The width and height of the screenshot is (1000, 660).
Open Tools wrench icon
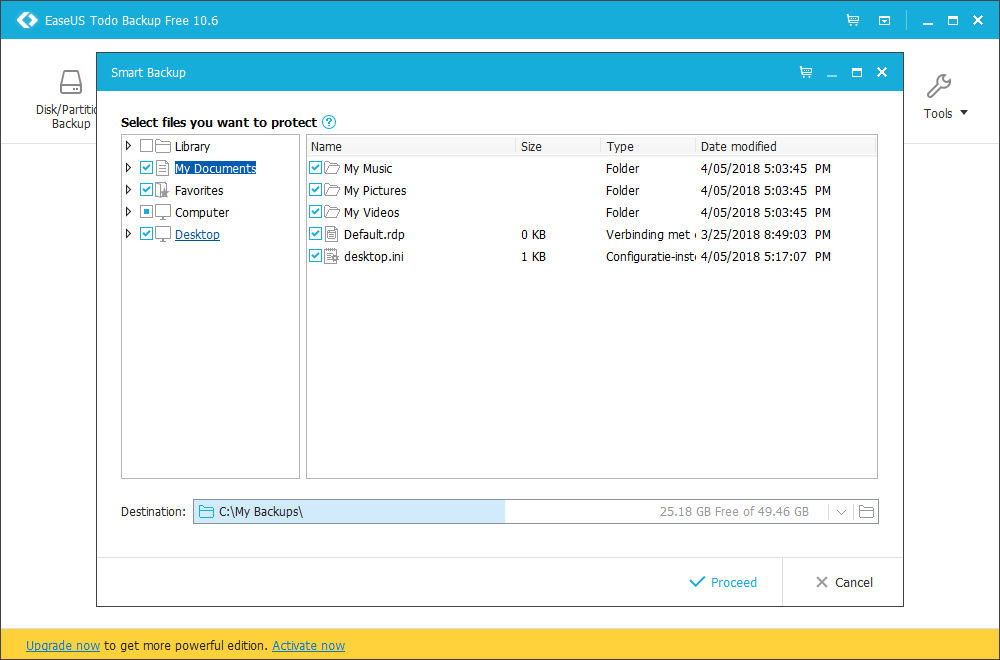pyautogui.click(x=939, y=85)
